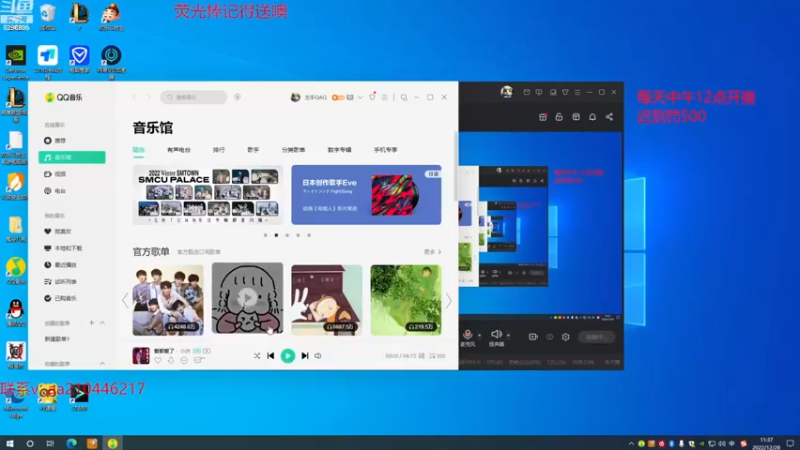
Task: Download current song using arrow icon
Action: point(171,360)
